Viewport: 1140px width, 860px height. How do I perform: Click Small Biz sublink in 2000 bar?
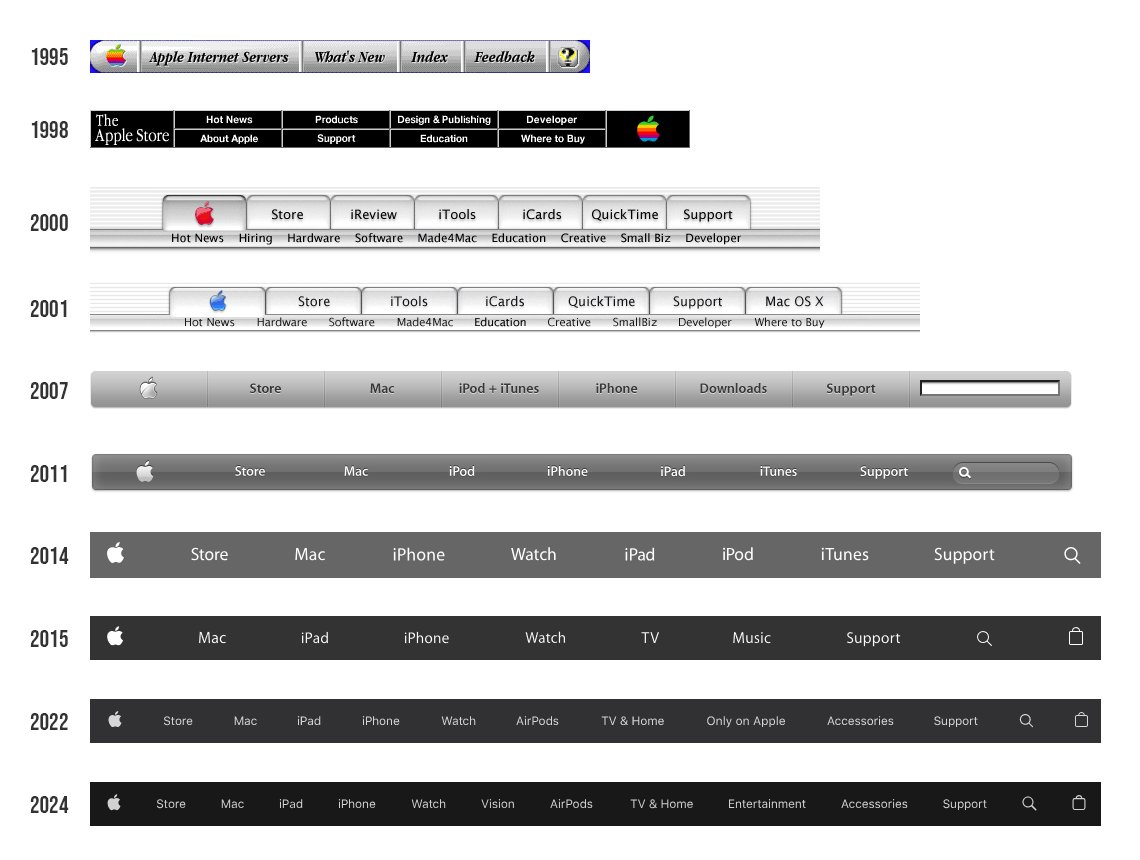(x=646, y=238)
